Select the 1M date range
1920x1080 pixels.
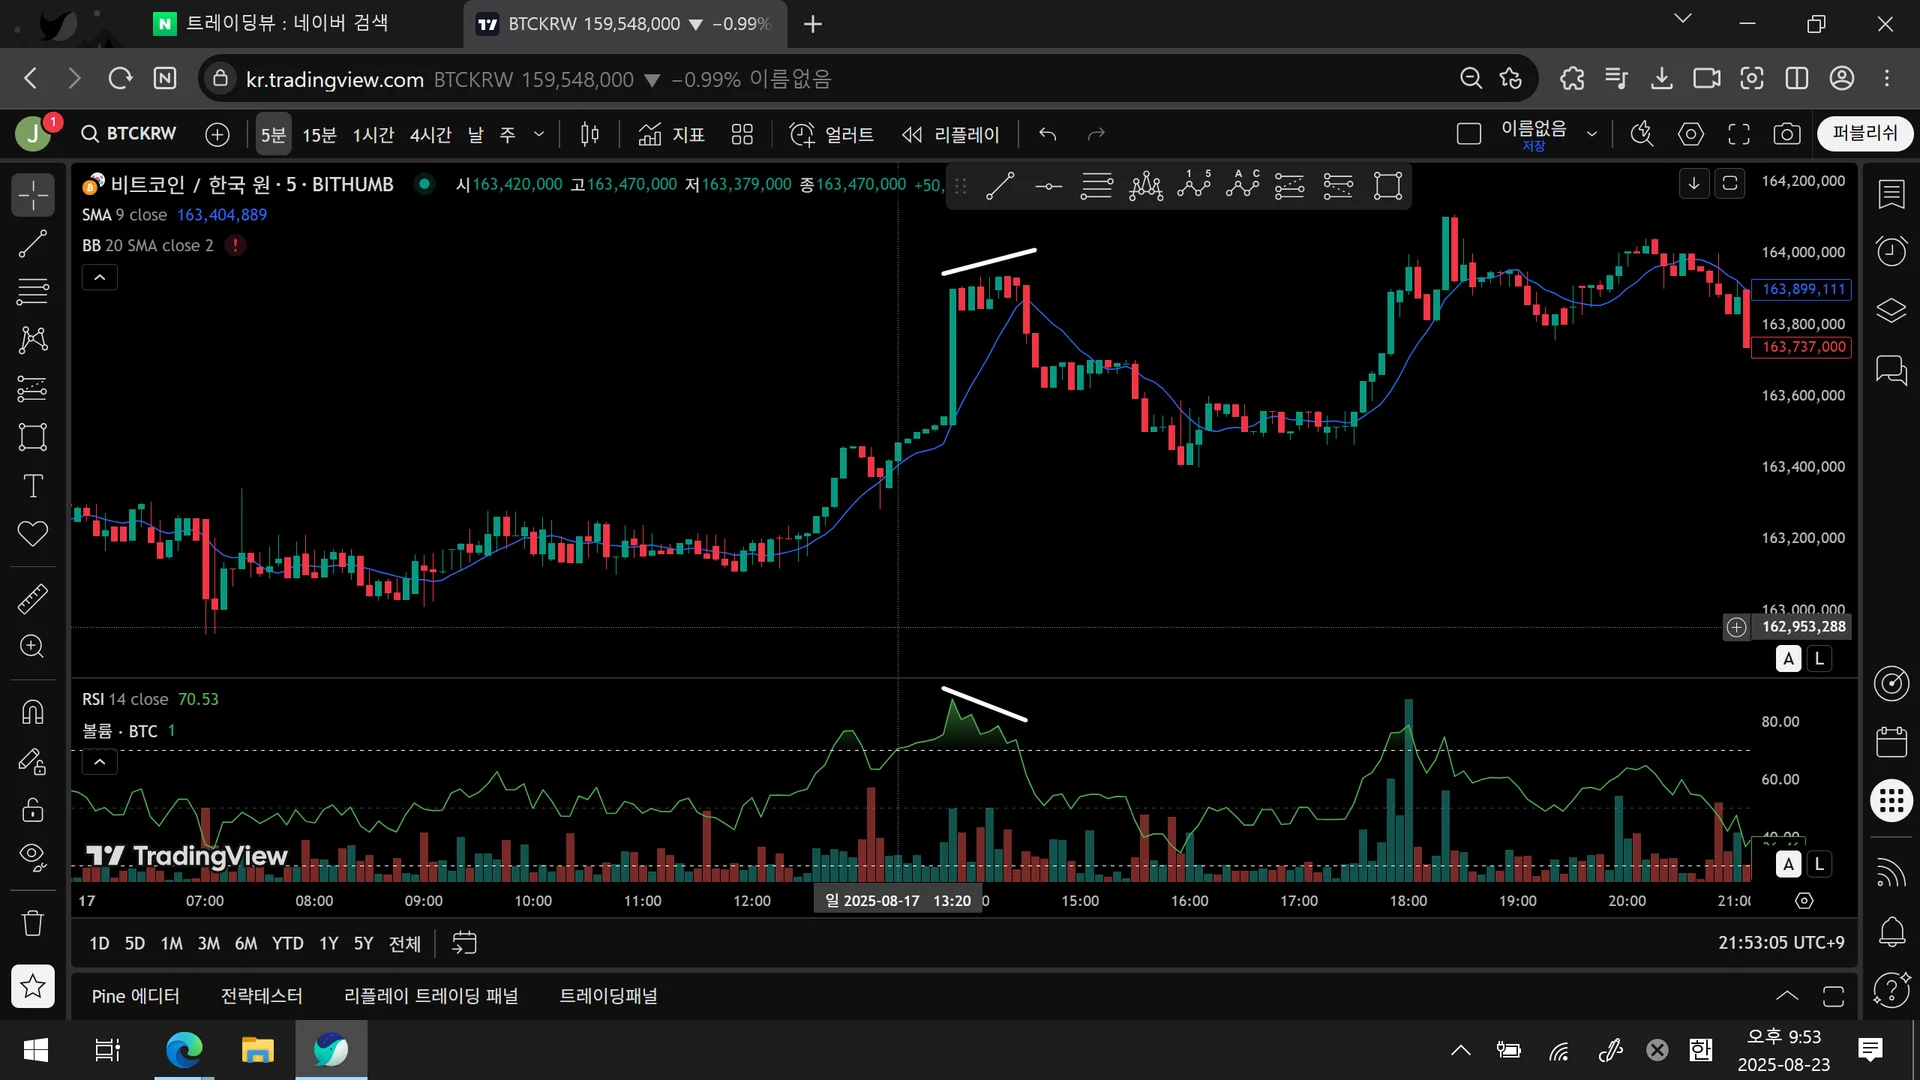(171, 943)
